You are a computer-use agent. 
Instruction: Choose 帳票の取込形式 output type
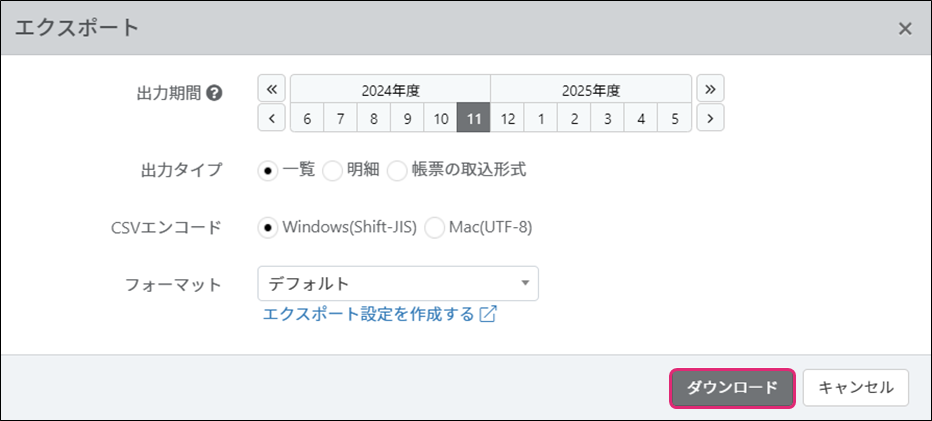[397, 170]
